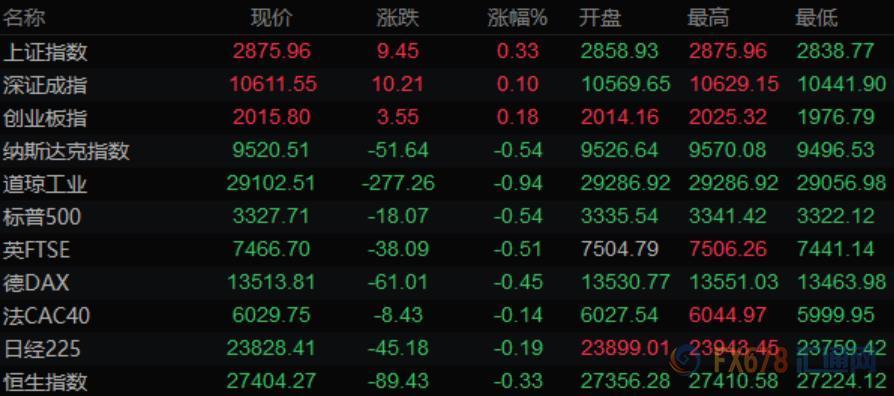Click 标普500 high value 3341.42

728,217
